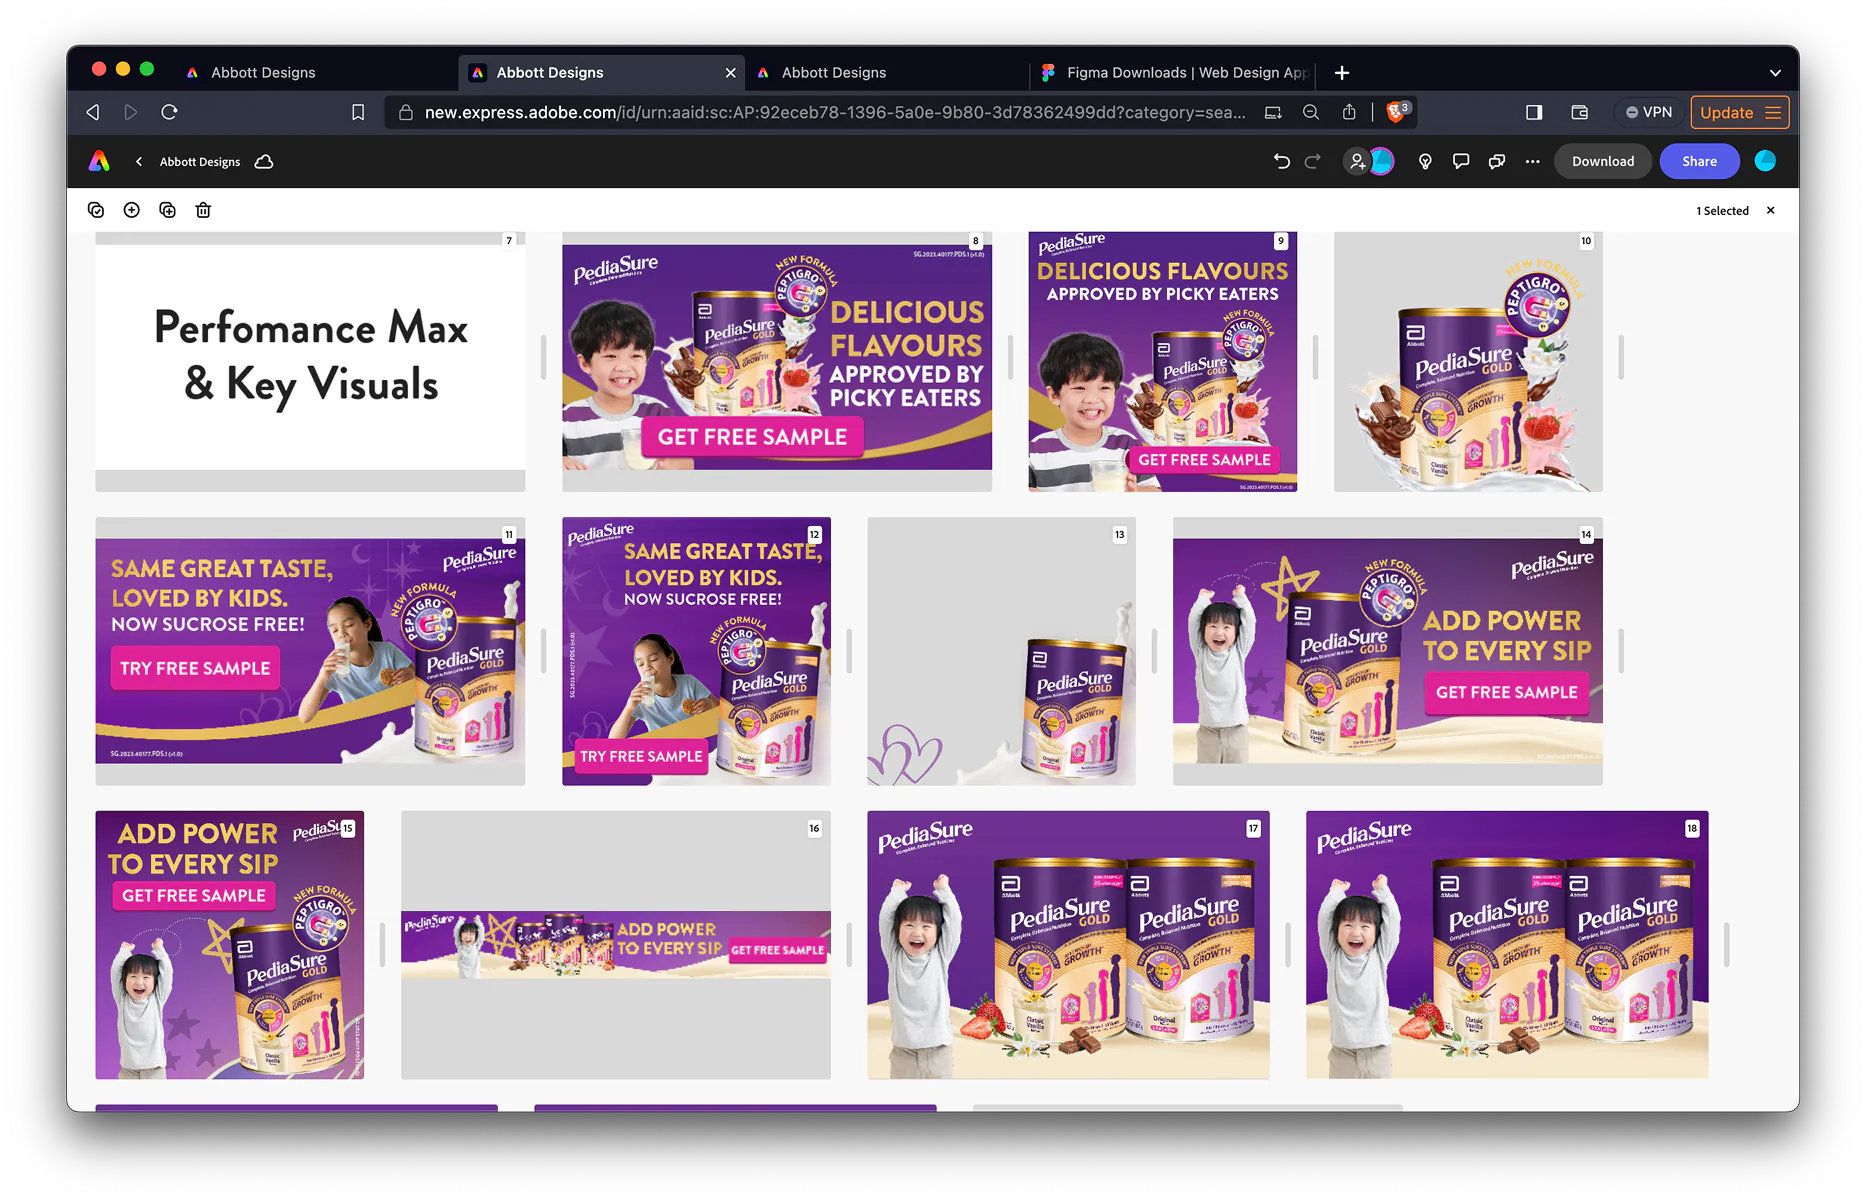Image resolution: width=1867 pixels, height=1200 pixels.
Task: Delete the selected page with the trash icon
Action: pos(203,210)
